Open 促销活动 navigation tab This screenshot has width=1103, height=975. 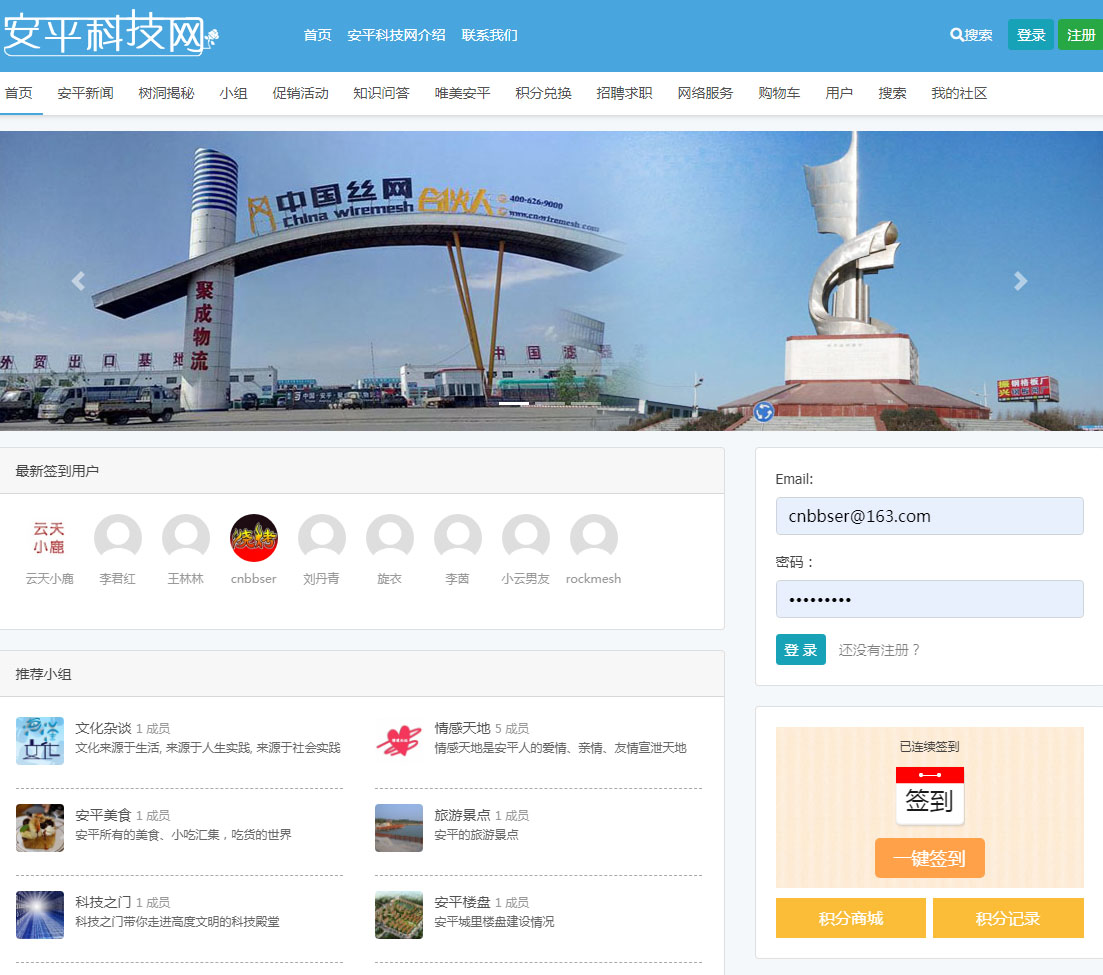[x=300, y=93]
